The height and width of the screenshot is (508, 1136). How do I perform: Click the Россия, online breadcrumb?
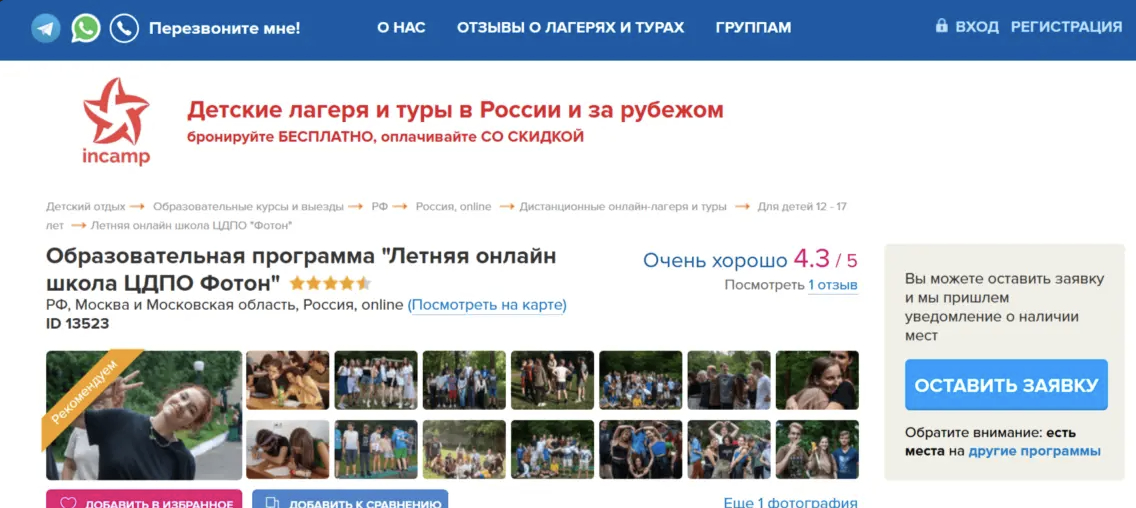point(454,207)
